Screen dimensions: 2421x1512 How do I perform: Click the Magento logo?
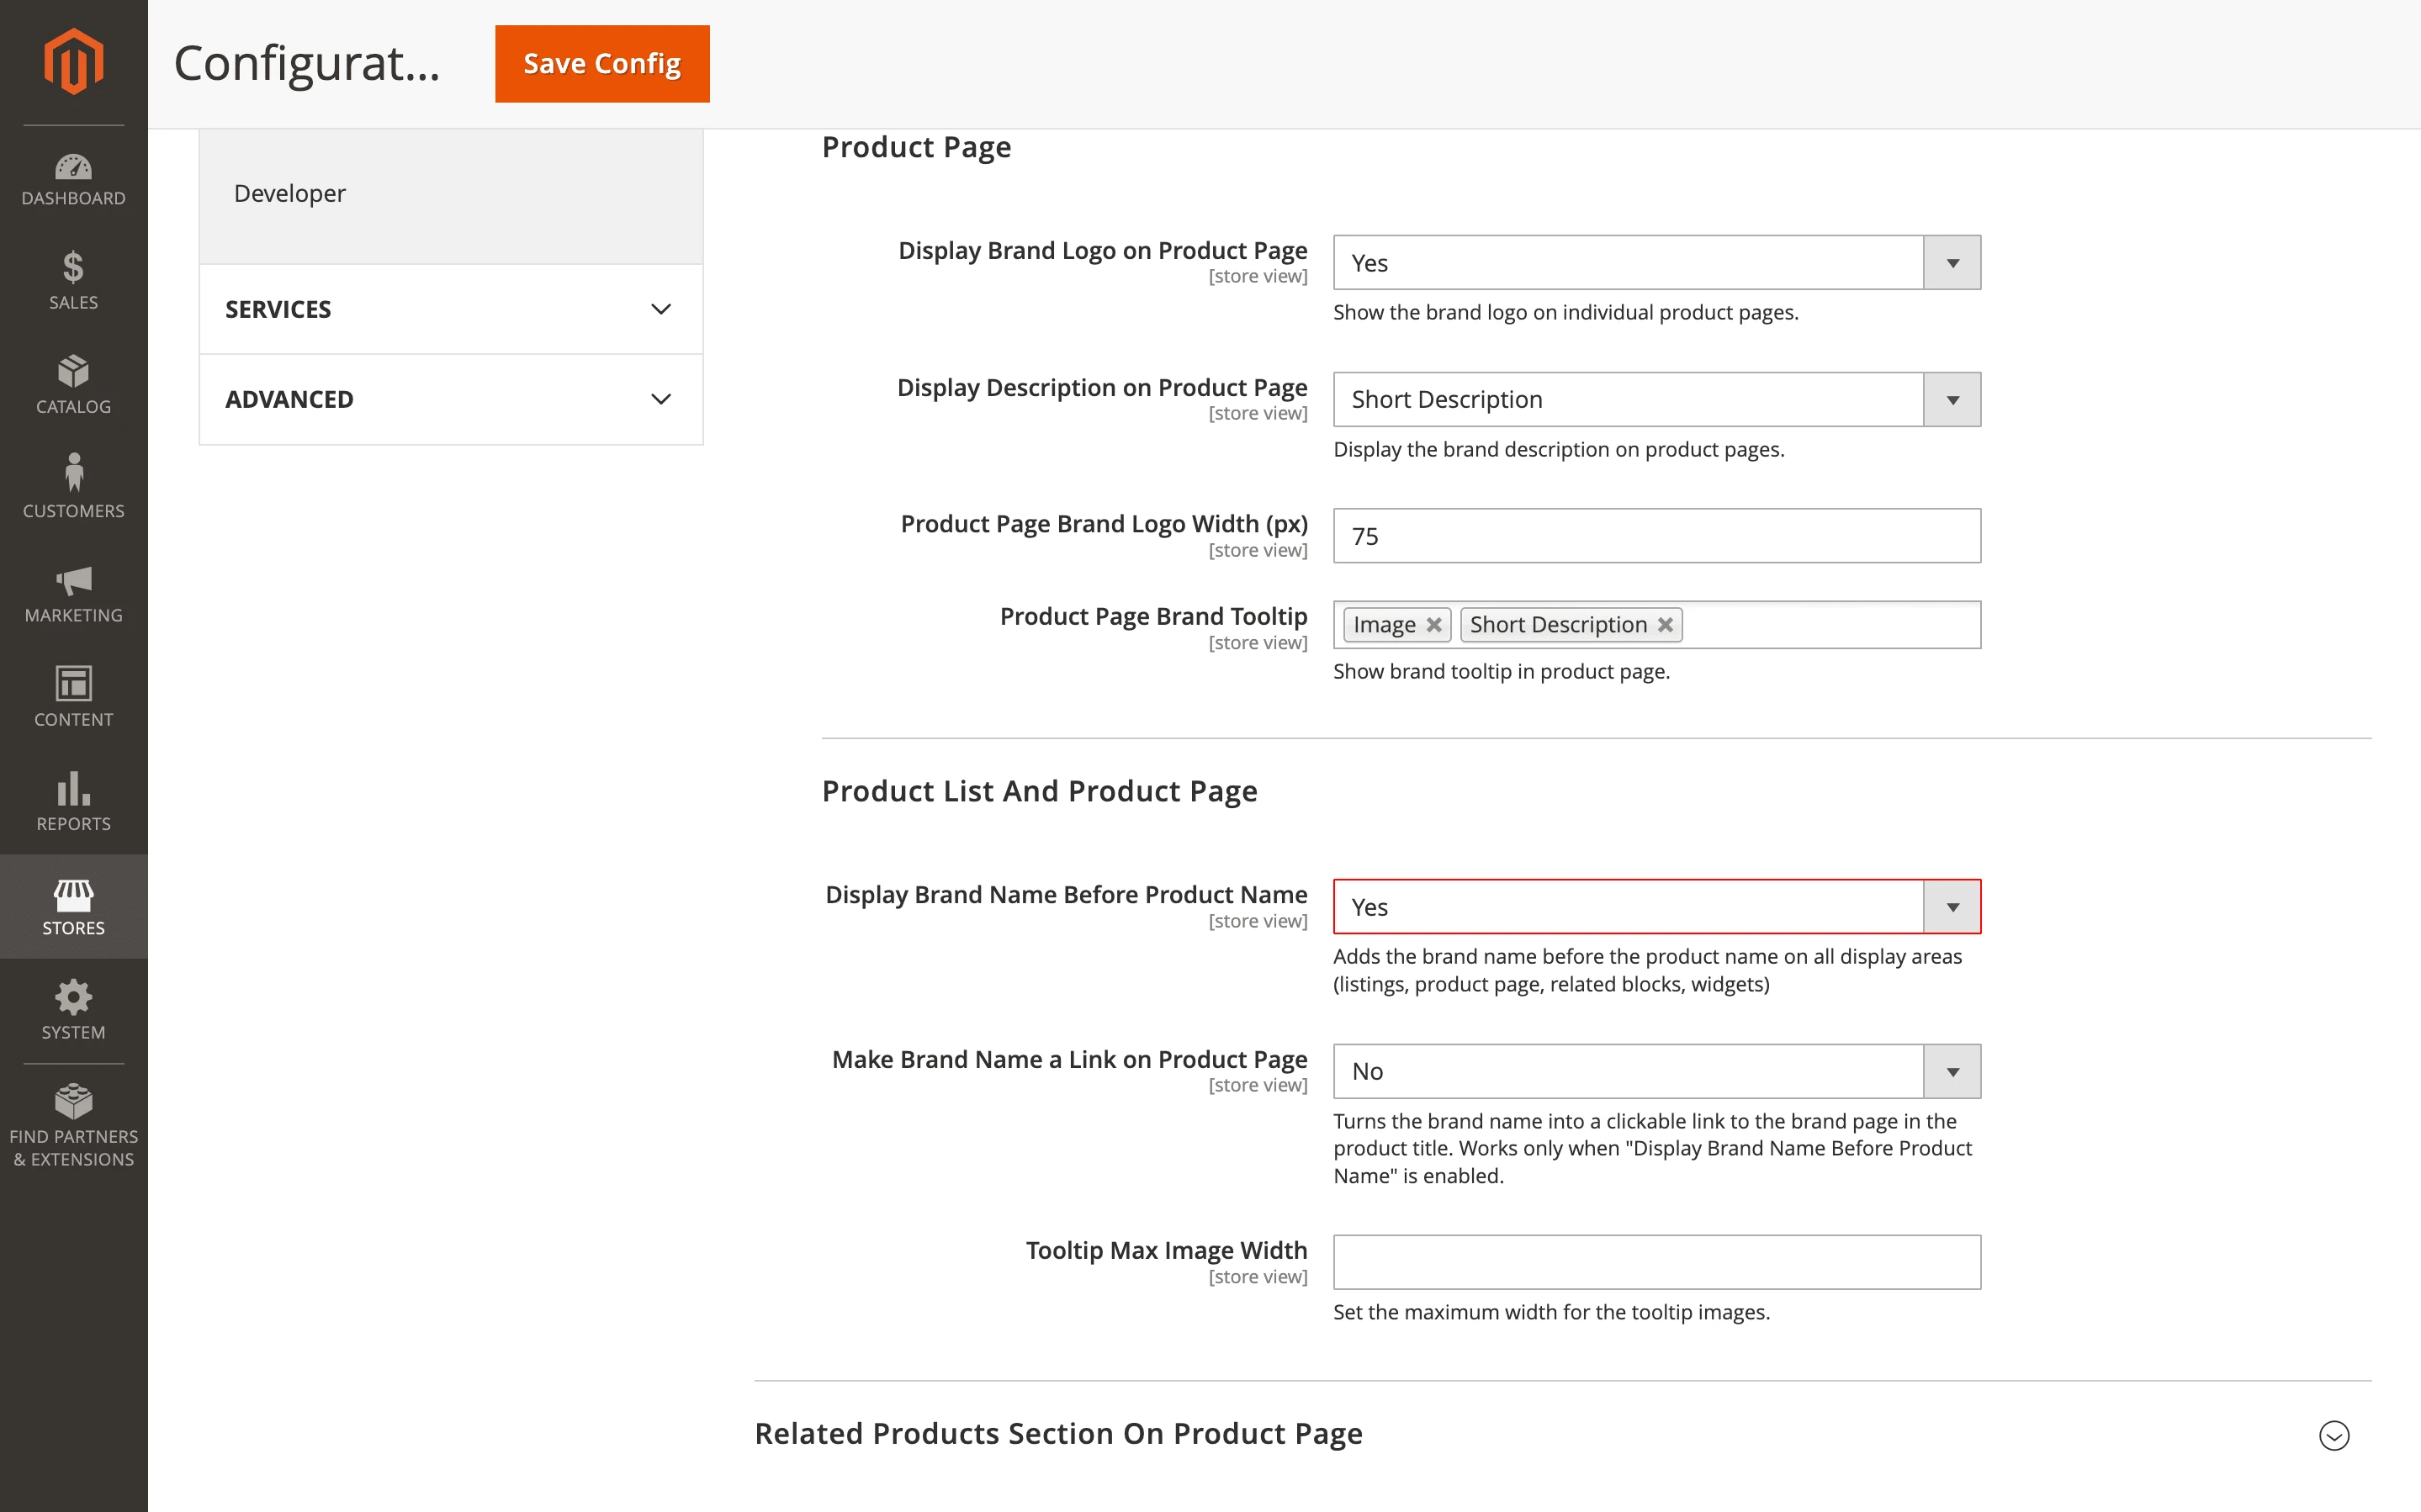[73, 62]
